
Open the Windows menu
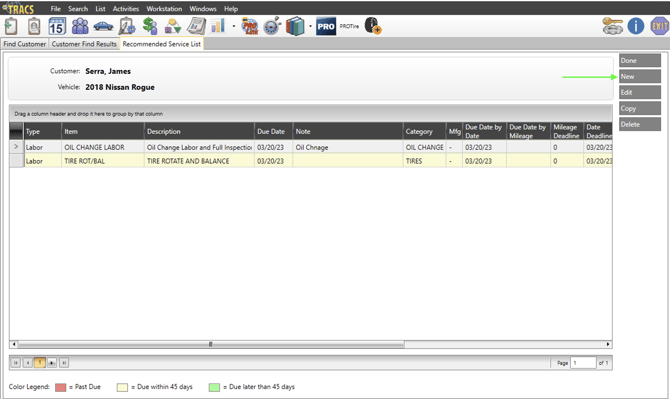click(x=203, y=9)
